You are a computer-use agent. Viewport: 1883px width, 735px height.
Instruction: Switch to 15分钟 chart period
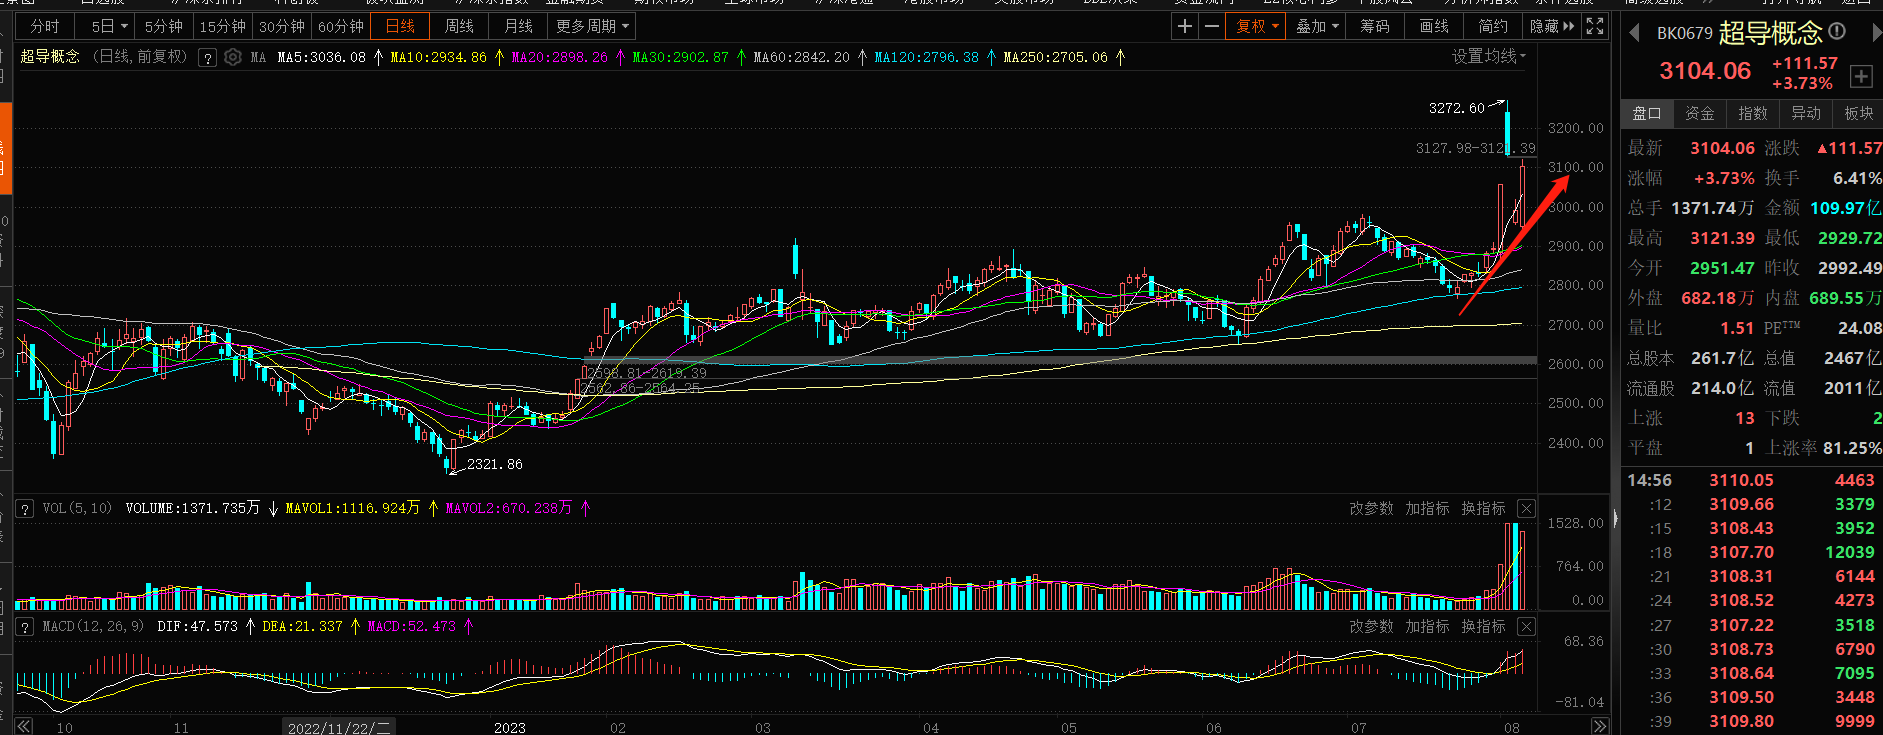coord(223,27)
